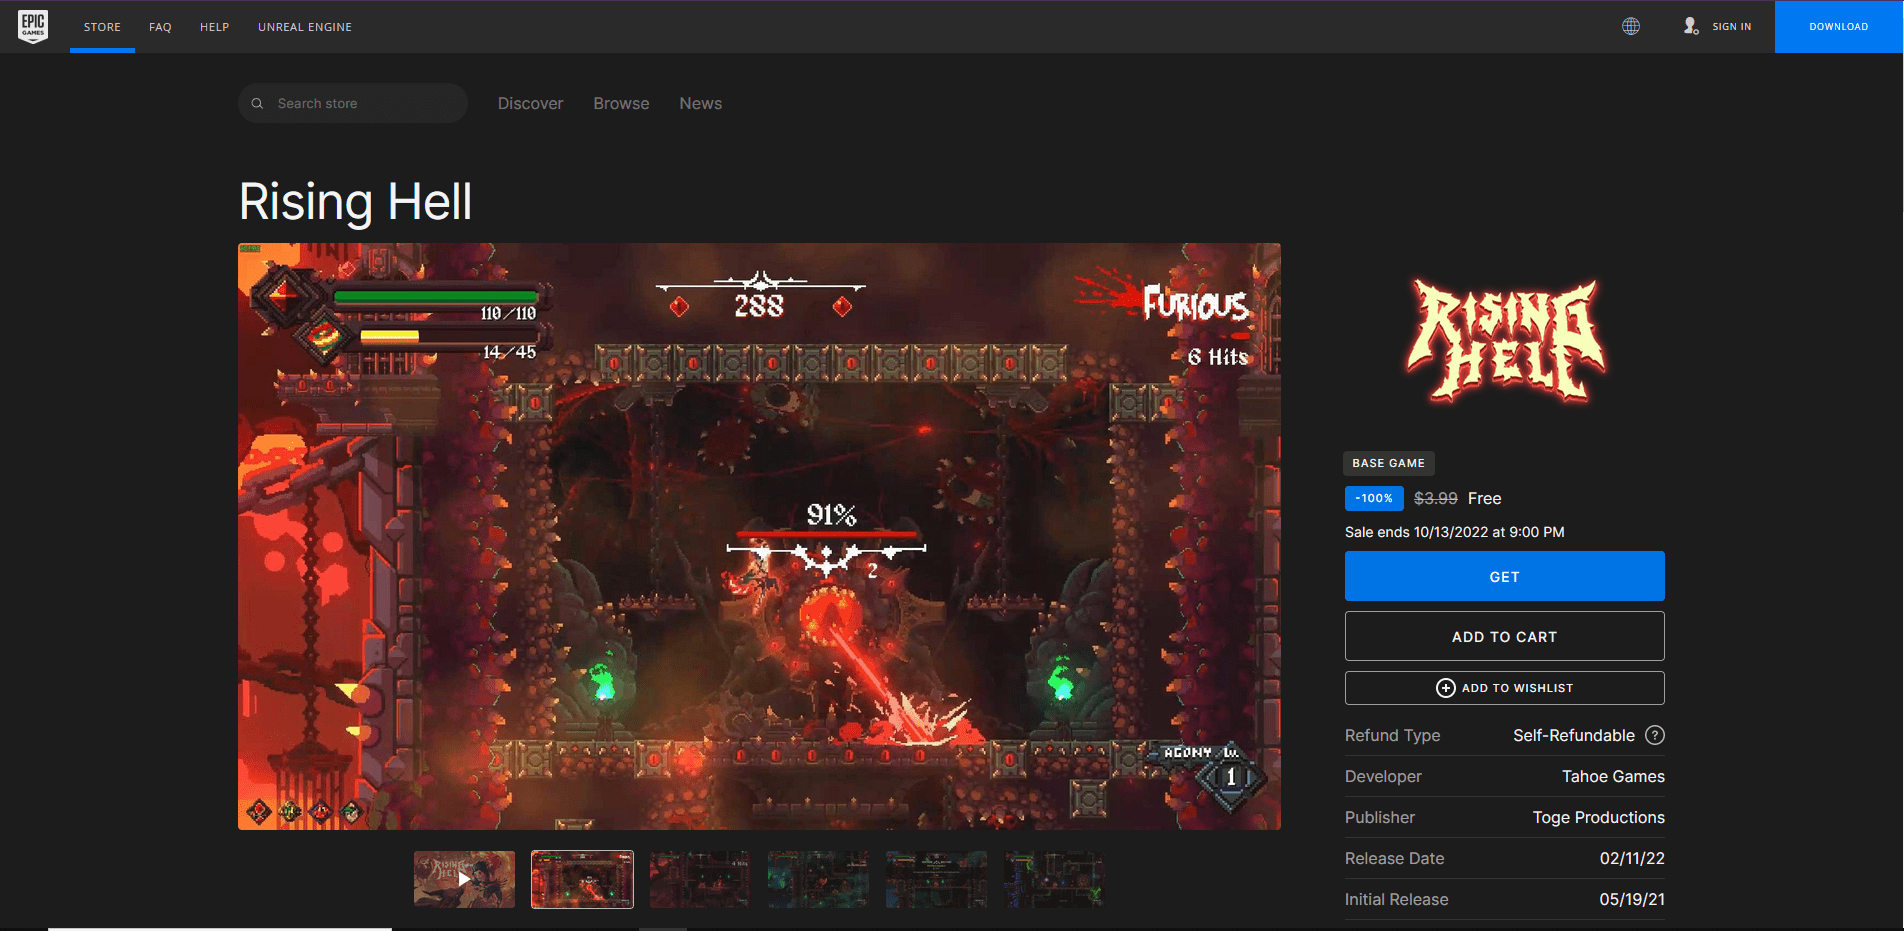
Task: Select the currently highlighted screenshot thumbnail
Action: (x=582, y=880)
